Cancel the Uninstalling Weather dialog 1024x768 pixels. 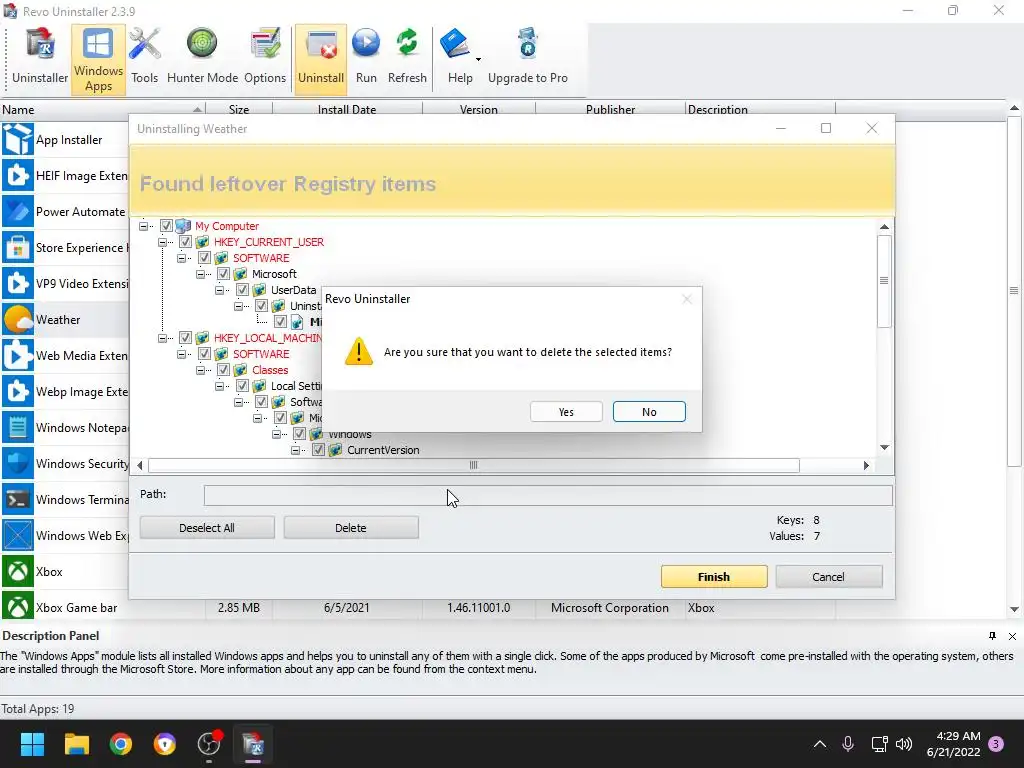[828, 577]
